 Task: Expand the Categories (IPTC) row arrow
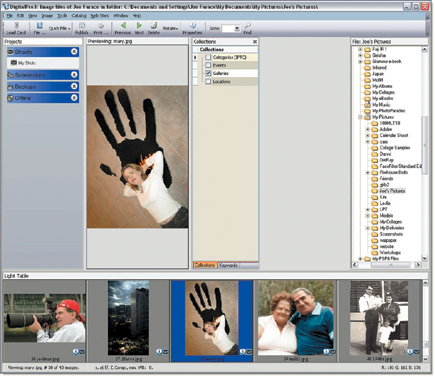196,57
